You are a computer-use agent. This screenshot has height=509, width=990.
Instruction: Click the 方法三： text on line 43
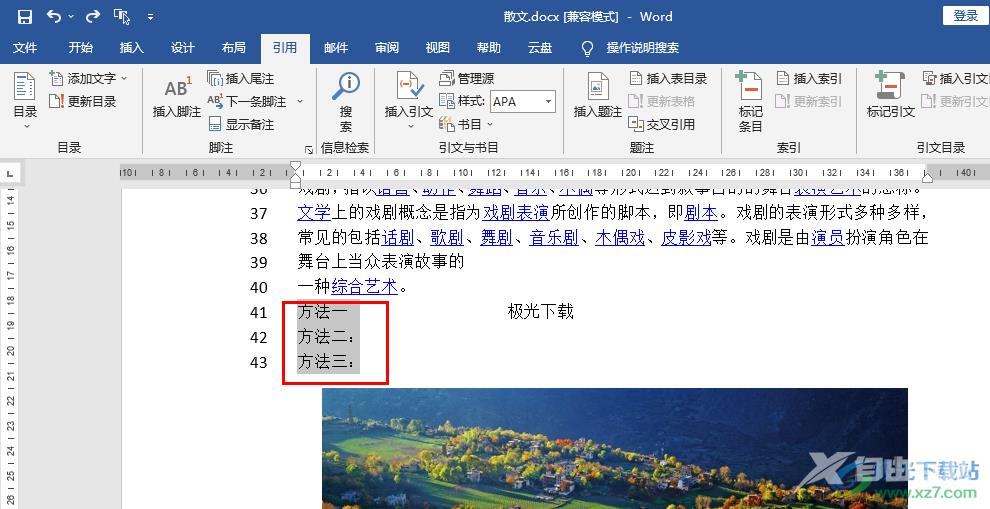(326, 361)
